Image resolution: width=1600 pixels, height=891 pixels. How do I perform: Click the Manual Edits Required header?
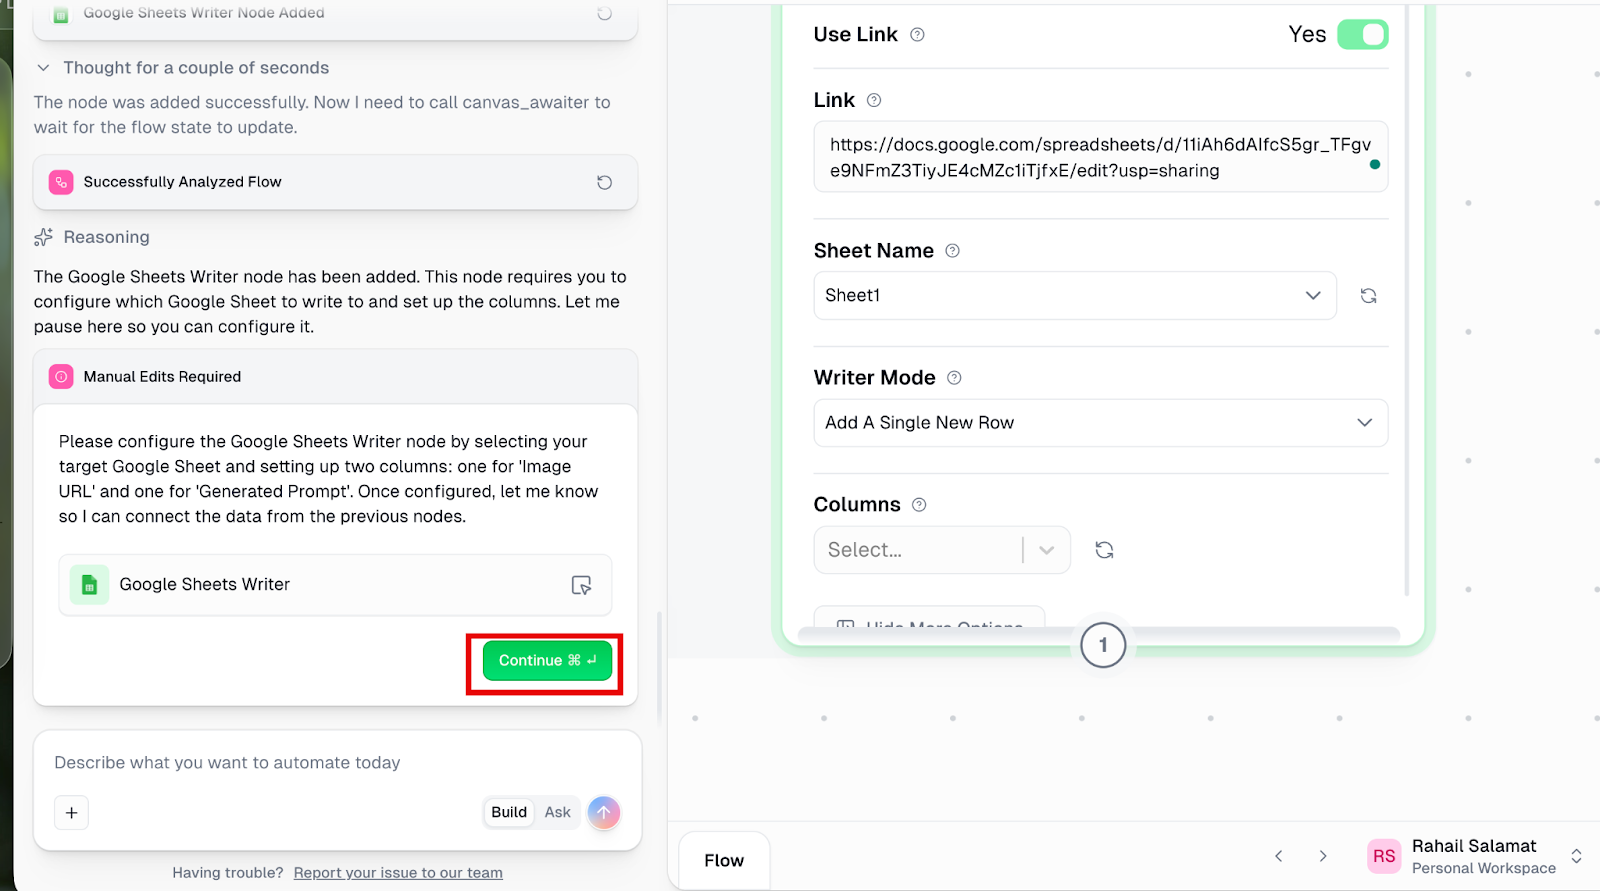(x=335, y=377)
